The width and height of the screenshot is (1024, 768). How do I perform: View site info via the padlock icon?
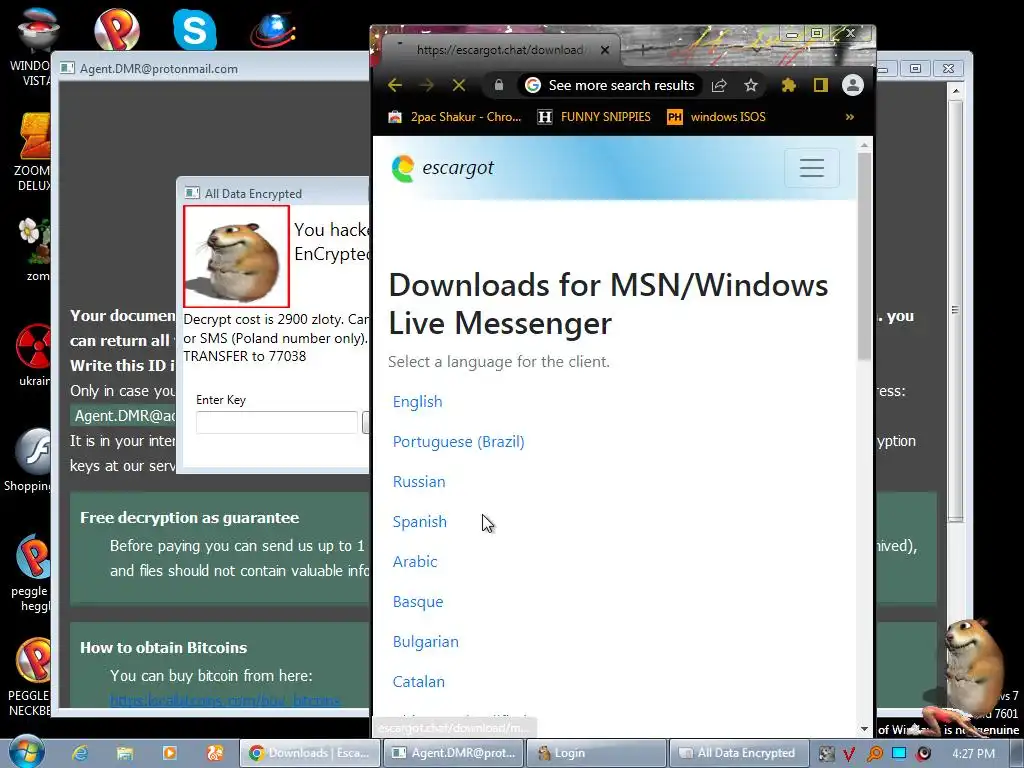pos(499,86)
